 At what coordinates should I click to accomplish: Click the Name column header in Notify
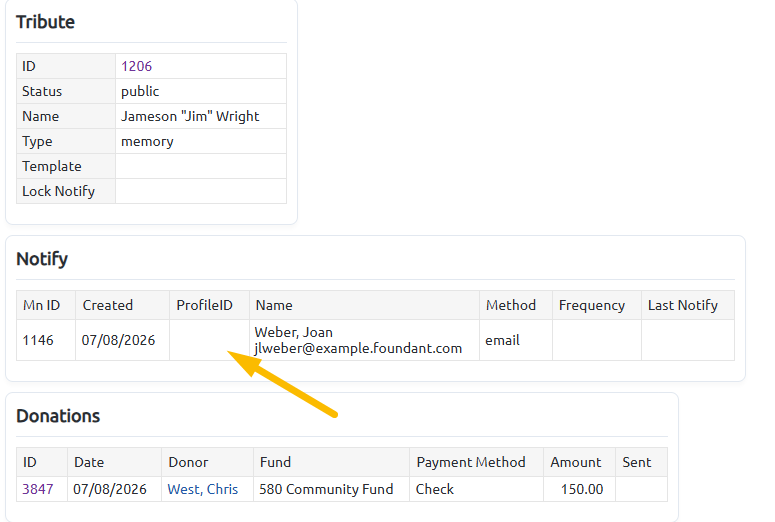[364, 305]
